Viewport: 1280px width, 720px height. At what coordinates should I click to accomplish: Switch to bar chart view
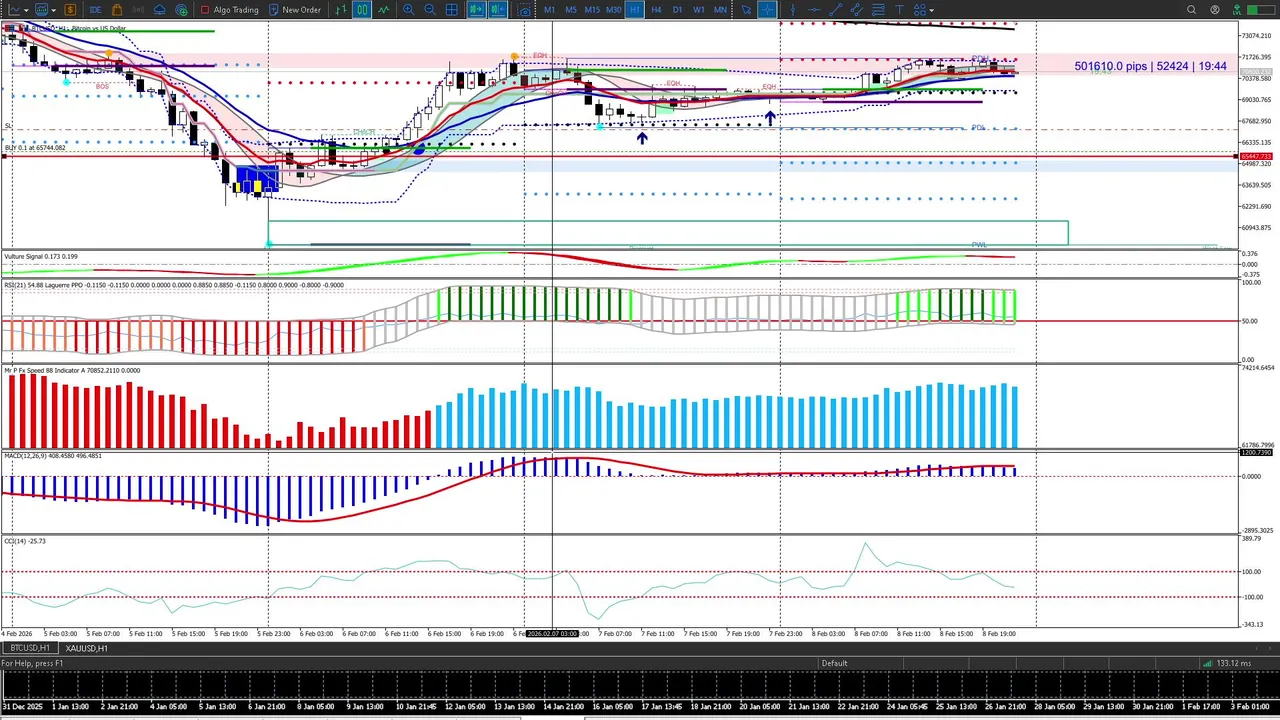pyautogui.click(x=341, y=10)
